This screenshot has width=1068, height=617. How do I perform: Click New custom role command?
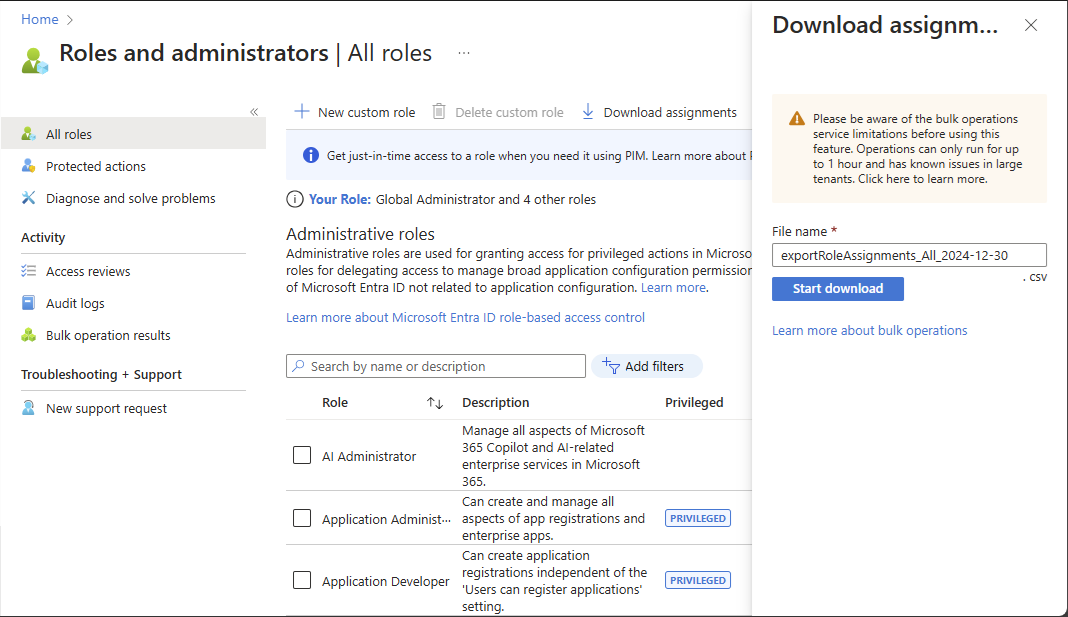(355, 112)
